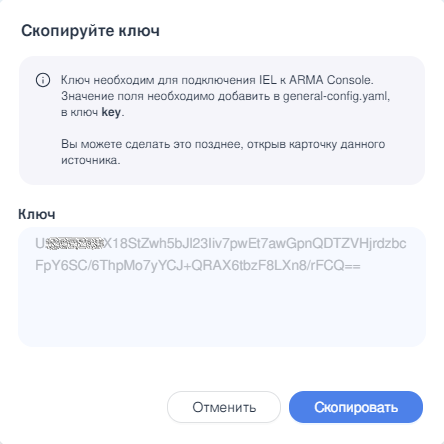
Task: Click the key's second line ending in rFCQ==
Action: (198, 266)
